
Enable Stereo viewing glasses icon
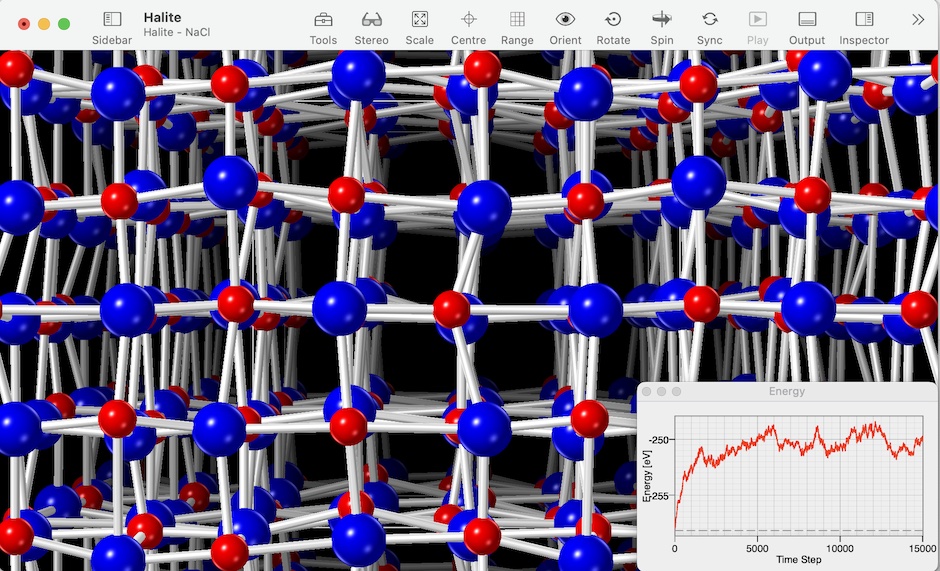(371, 20)
